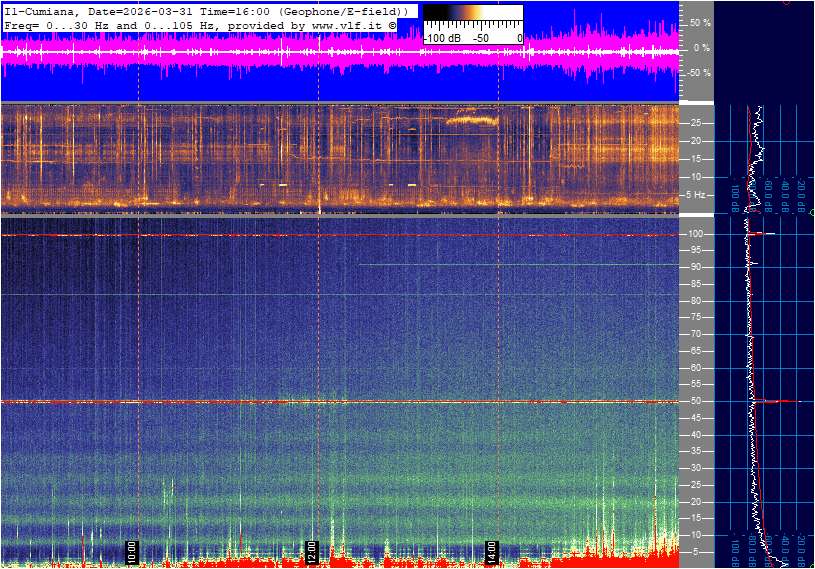815x569 pixels.
Task: Click the '5 Hz' geophone axis label
Action: (x=695, y=195)
